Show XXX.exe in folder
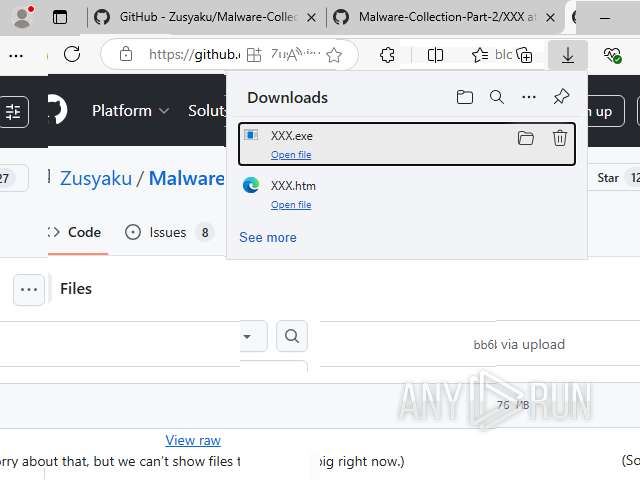The width and height of the screenshot is (640, 480). 526,138
